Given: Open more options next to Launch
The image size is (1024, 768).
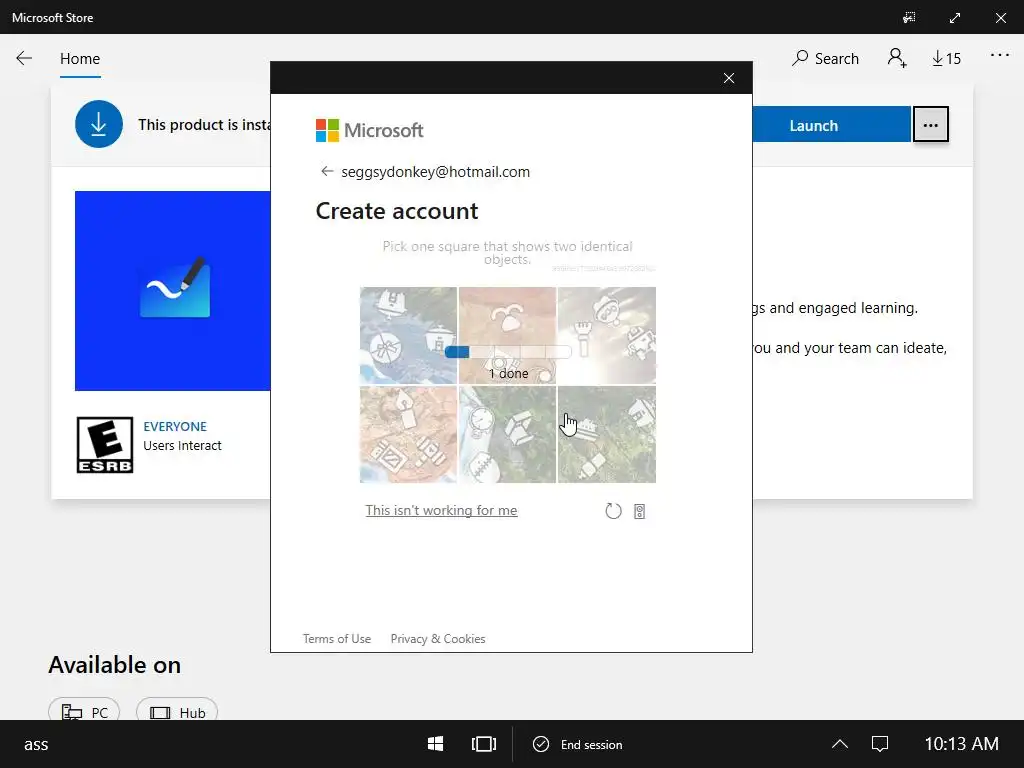Looking at the screenshot, I should tap(931, 125).
